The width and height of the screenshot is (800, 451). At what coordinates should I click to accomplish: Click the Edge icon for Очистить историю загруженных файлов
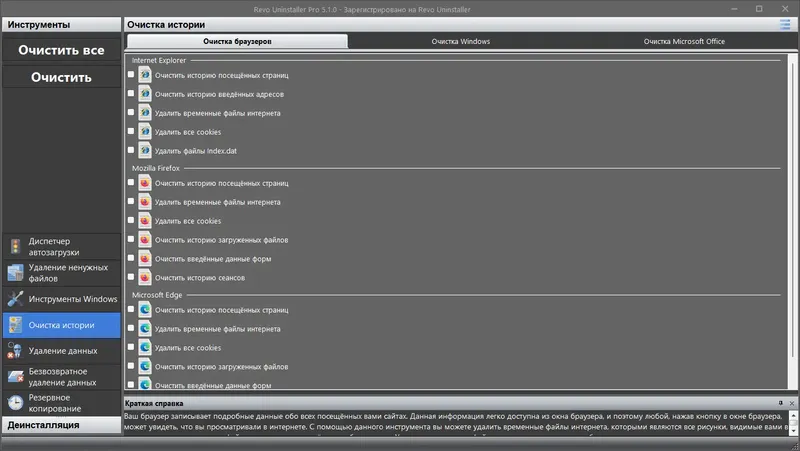tap(145, 366)
